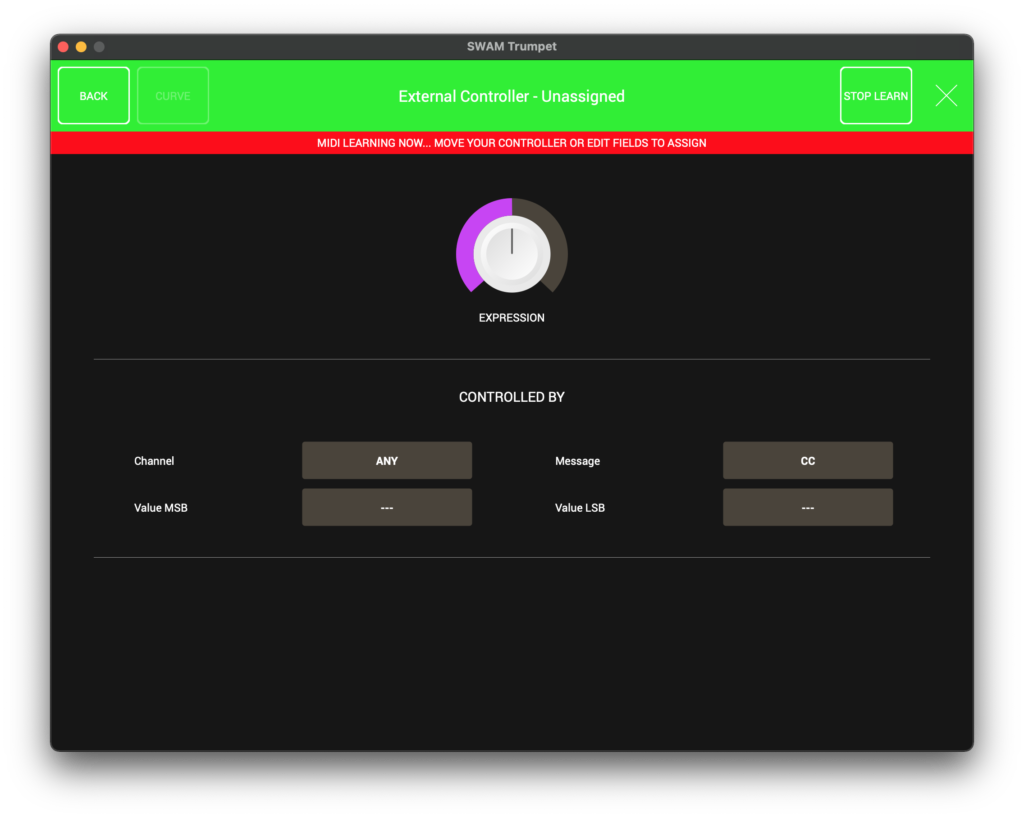Screen dimensions: 1024x818
Task: Open the Channel dropdown showing ANY
Action: 387,461
